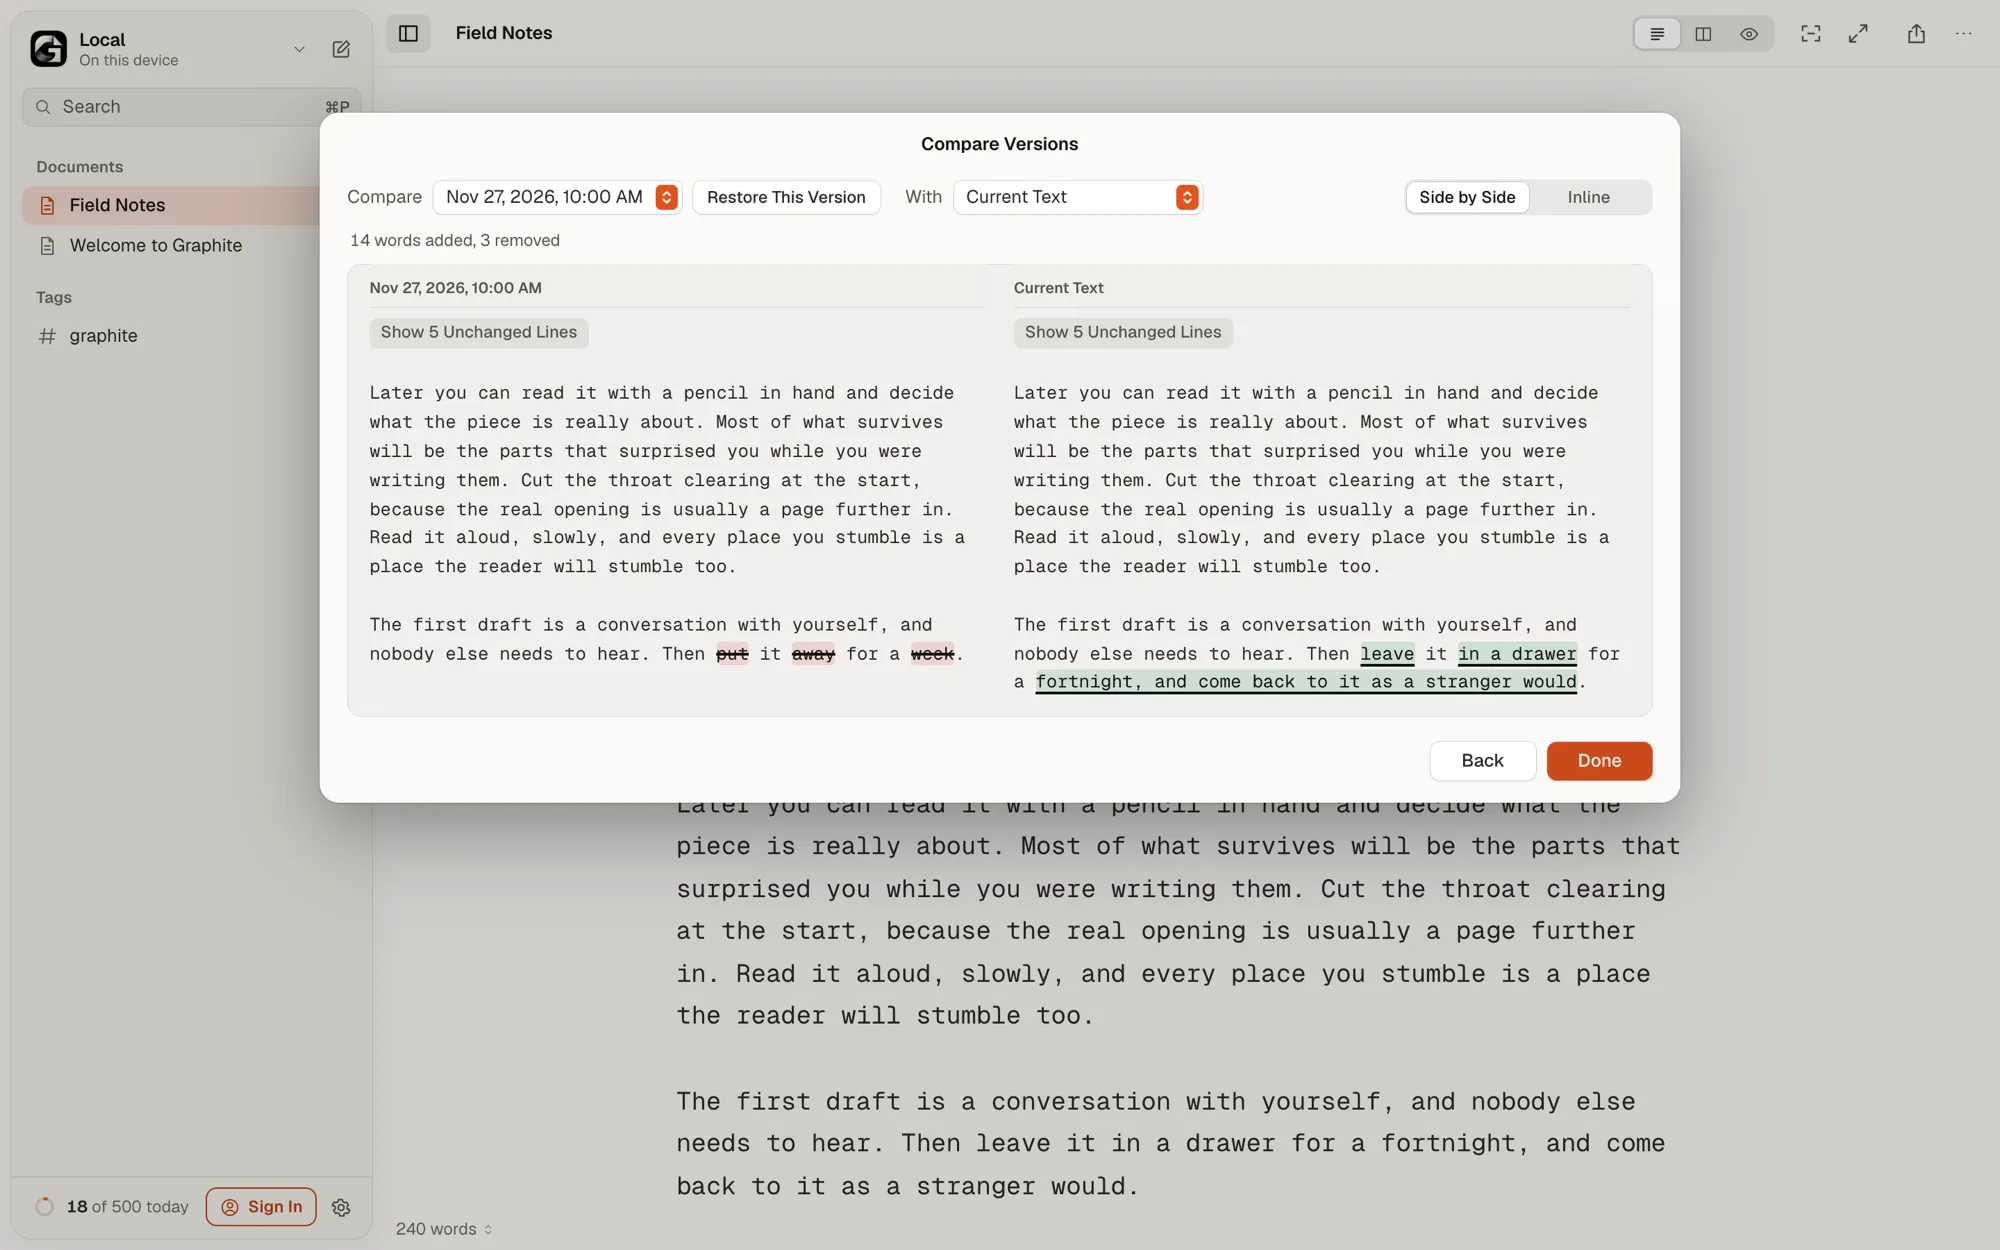Open settings gear icon in sidebar

tap(341, 1208)
